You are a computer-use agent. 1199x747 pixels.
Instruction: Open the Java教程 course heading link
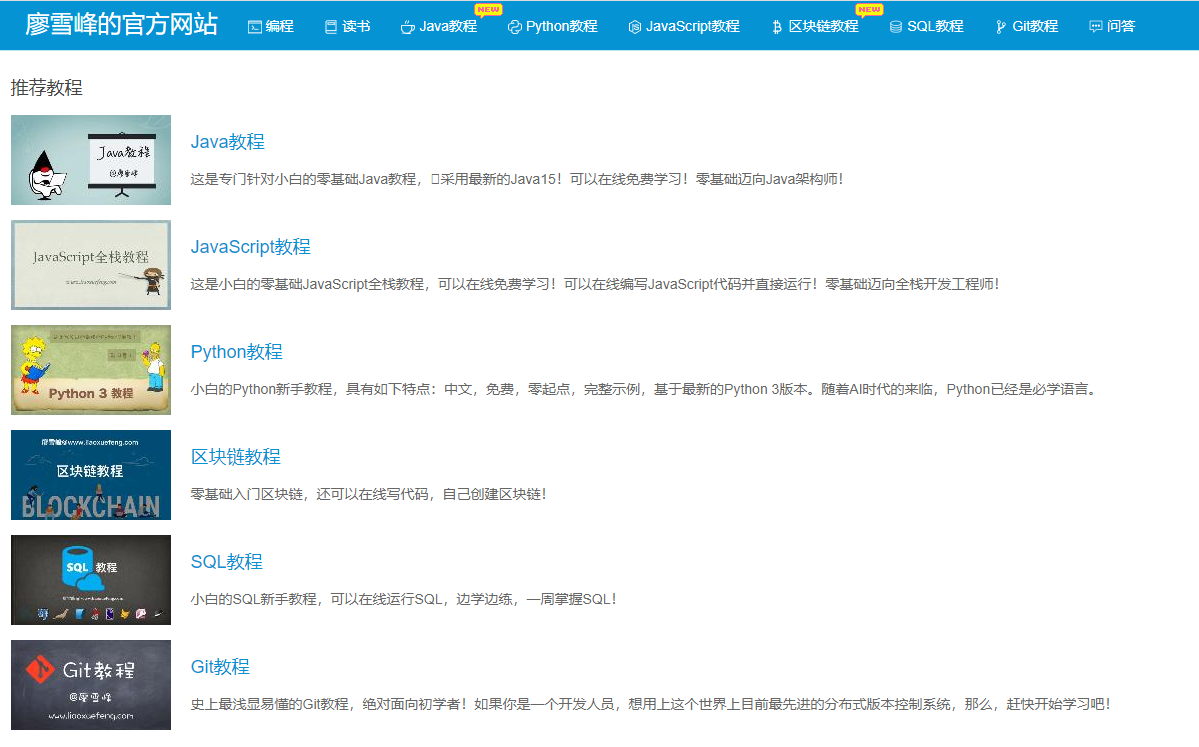click(x=226, y=141)
